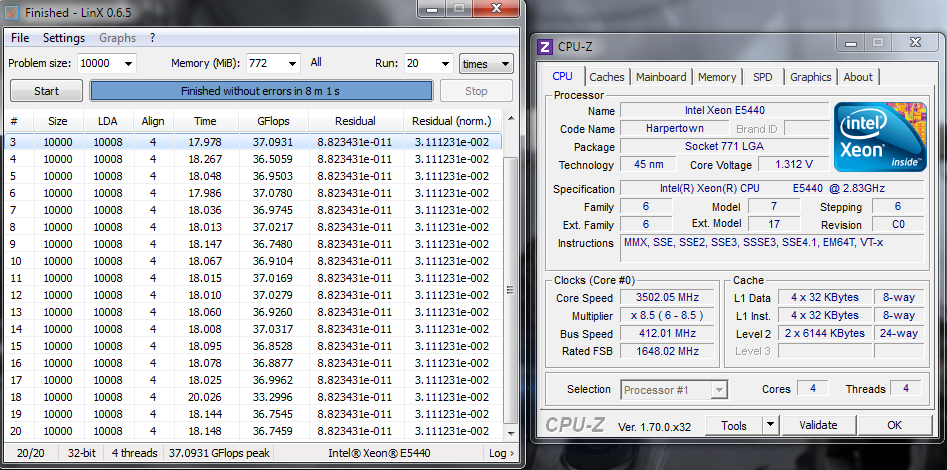The width and height of the screenshot is (947, 470).
Task: Click LinX scrollbar down arrow
Action: coord(511,433)
